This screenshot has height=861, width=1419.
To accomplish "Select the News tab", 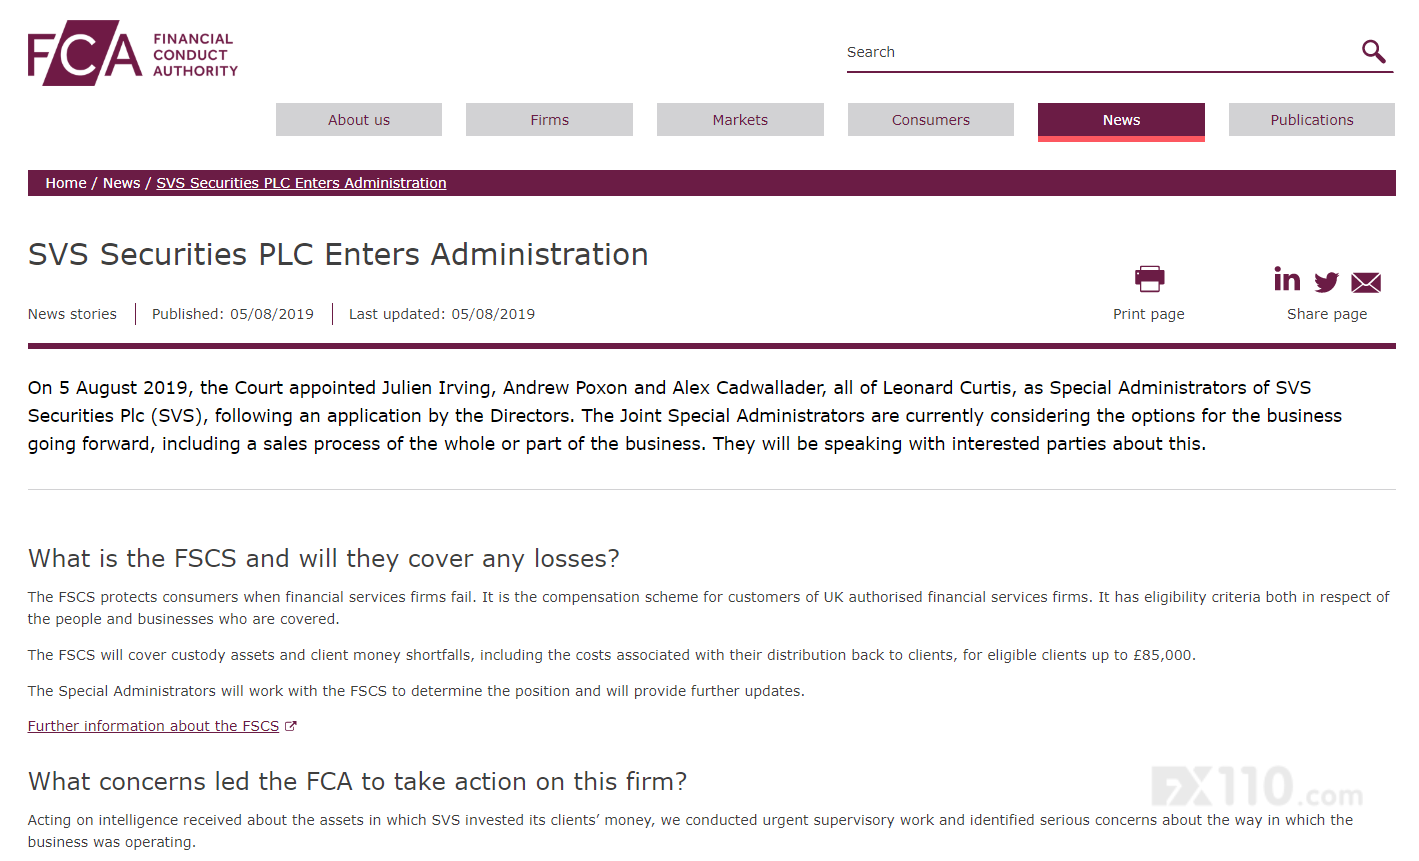I will coord(1121,120).
